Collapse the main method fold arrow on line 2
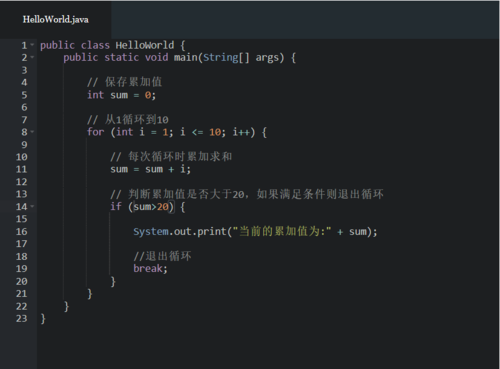This screenshot has width=500, height=369. pyautogui.click(x=32, y=57)
